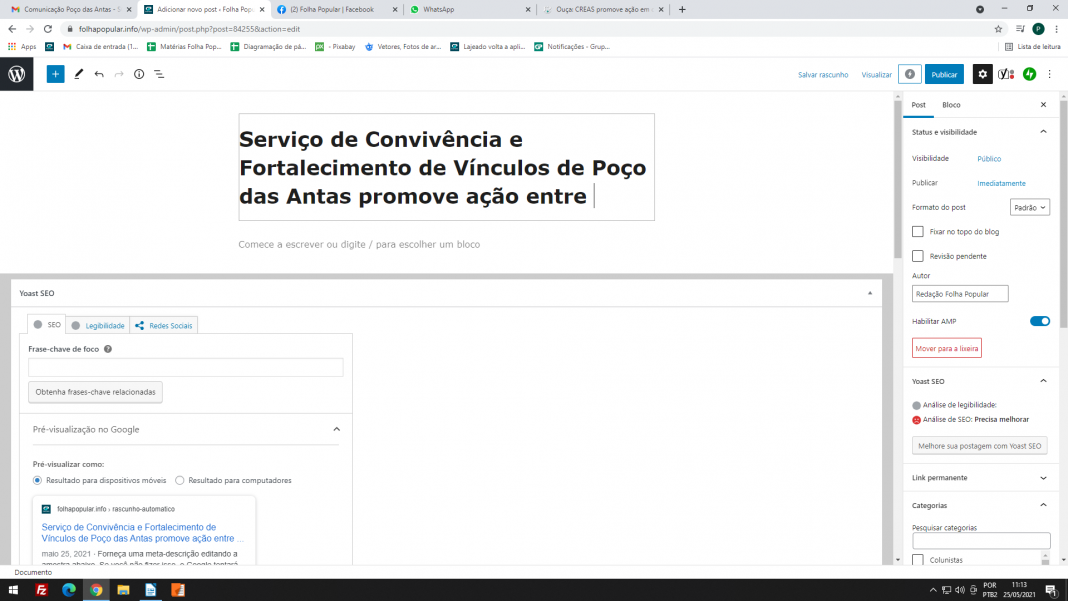Screen dimensions: 1068x601
Task: Click the undo arrow in editor toolbar
Action: pyautogui.click(x=99, y=74)
